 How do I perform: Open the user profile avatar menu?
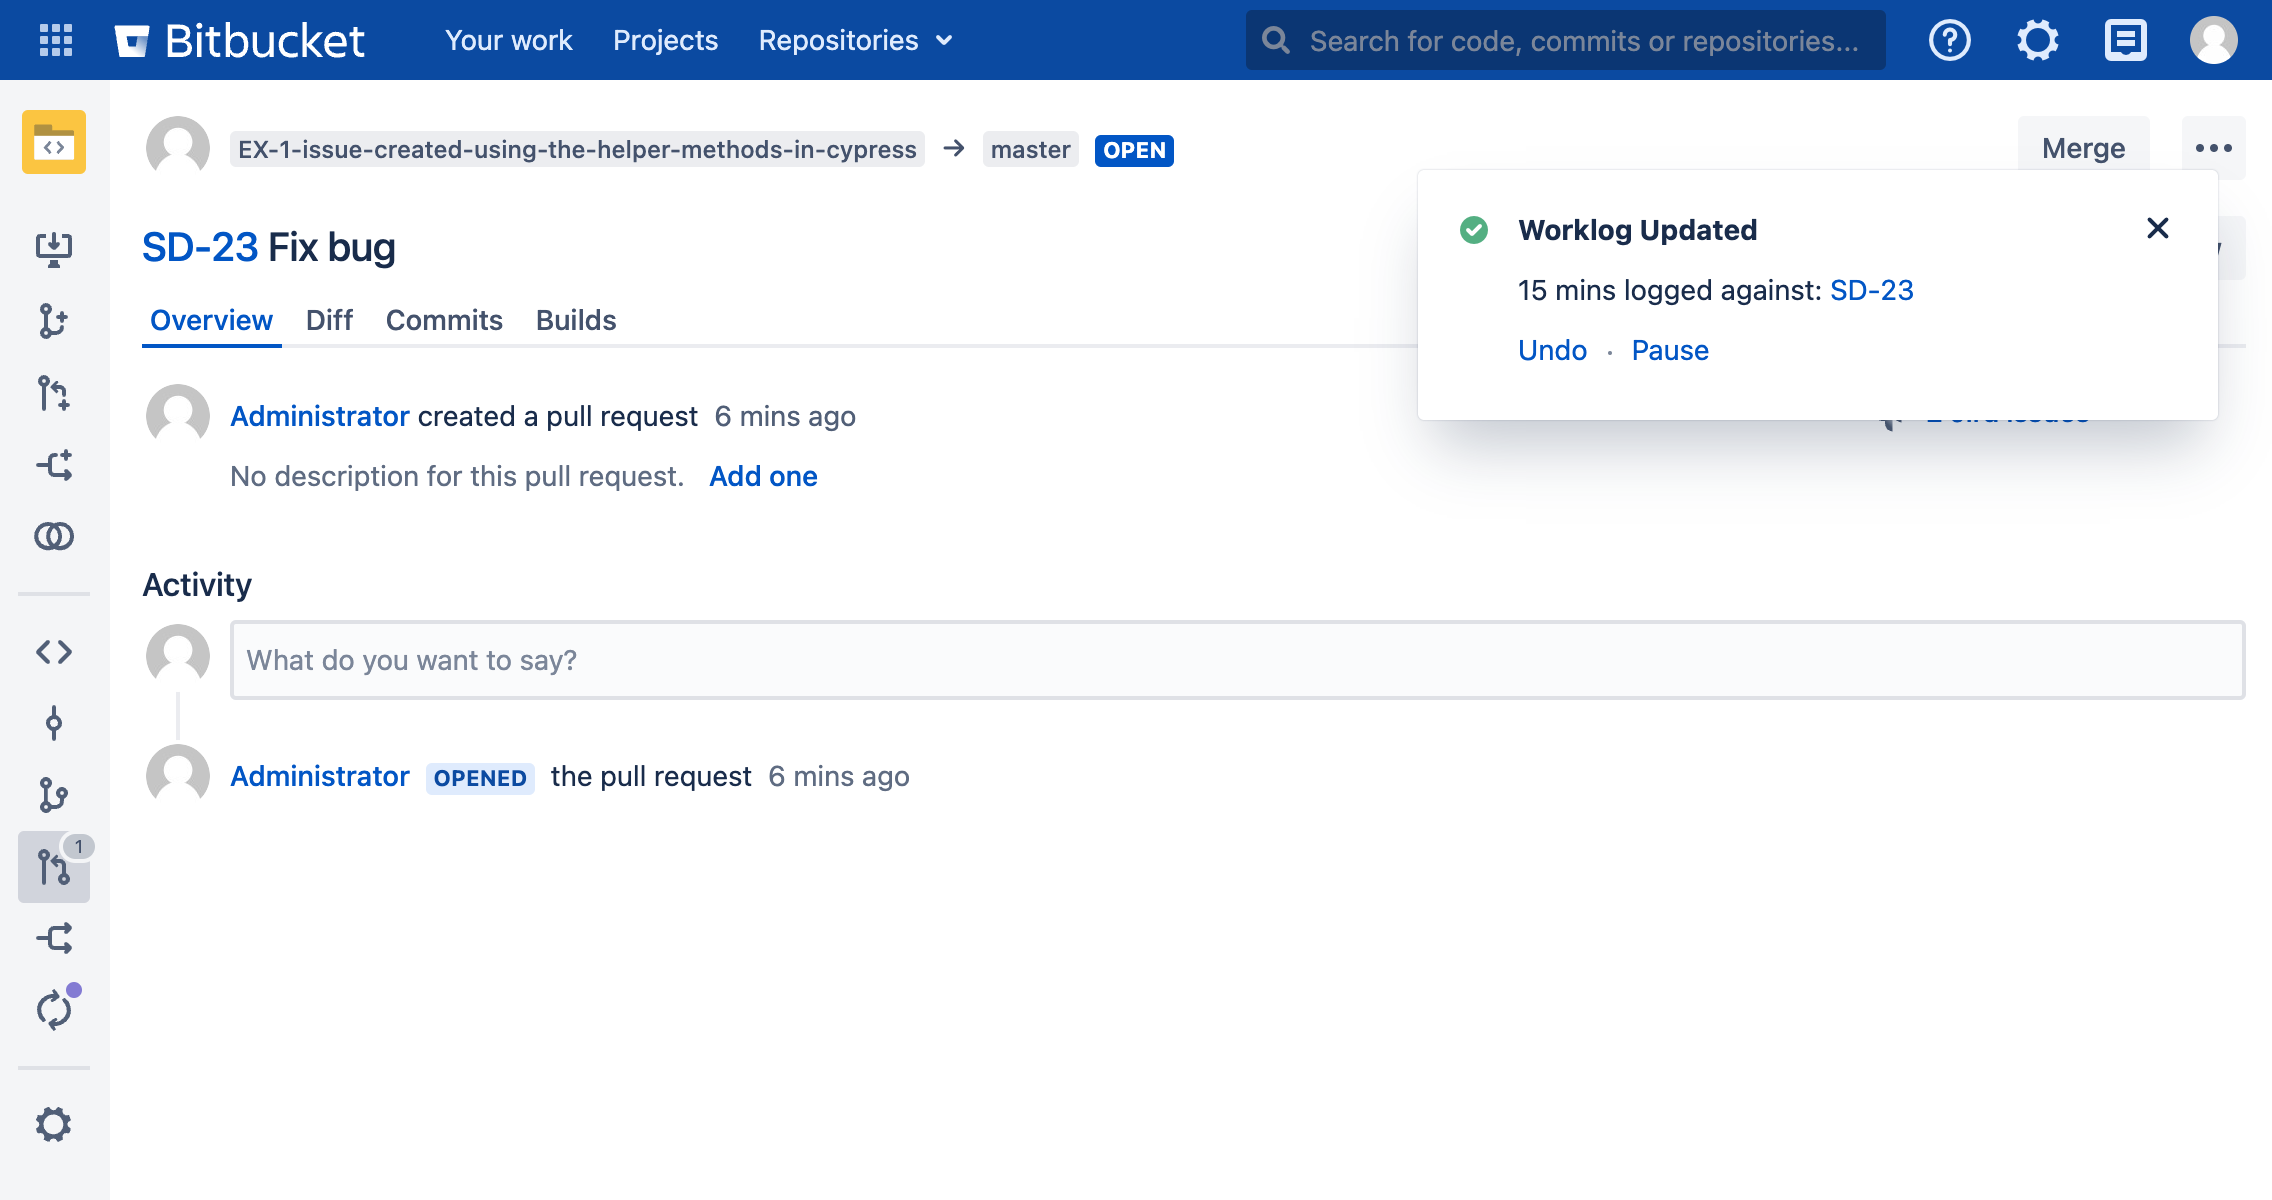(2213, 40)
